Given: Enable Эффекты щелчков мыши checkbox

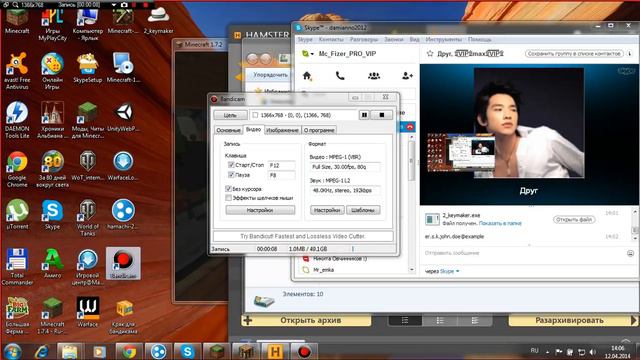Looking at the screenshot, I should (228, 198).
